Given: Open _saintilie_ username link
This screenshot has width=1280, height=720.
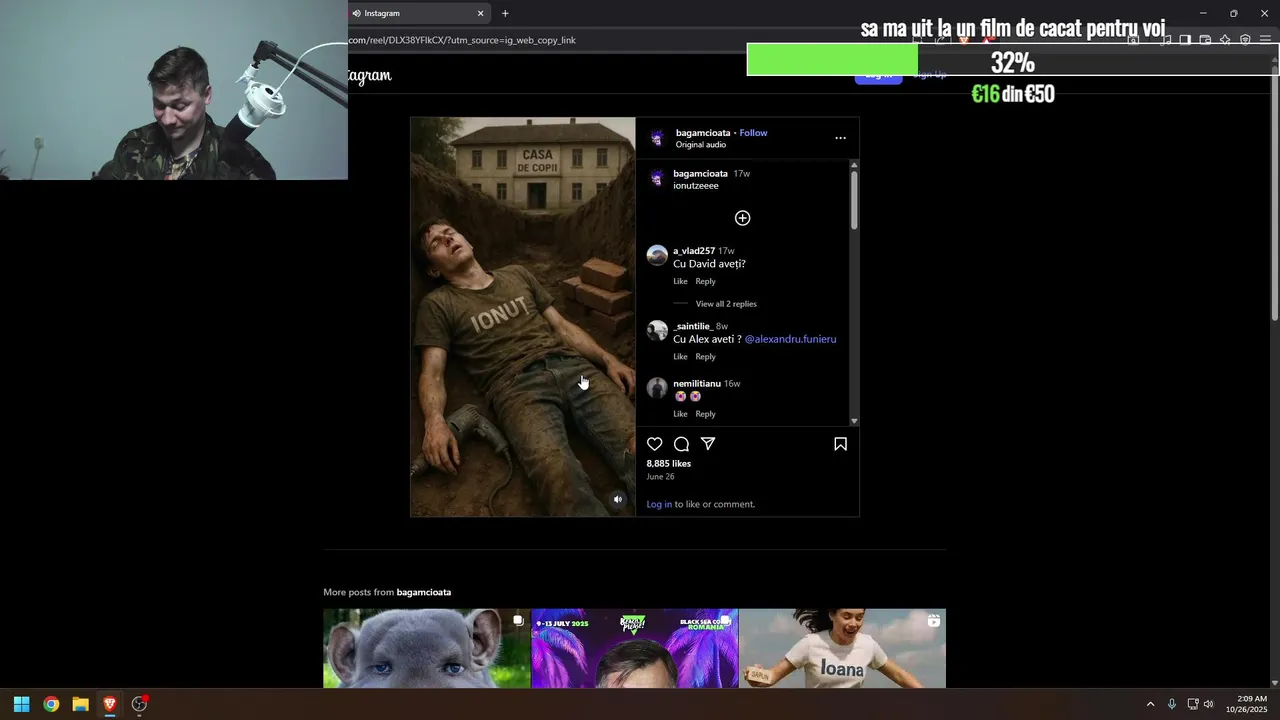Looking at the screenshot, I should pyautogui.click(x=692, y=326).
